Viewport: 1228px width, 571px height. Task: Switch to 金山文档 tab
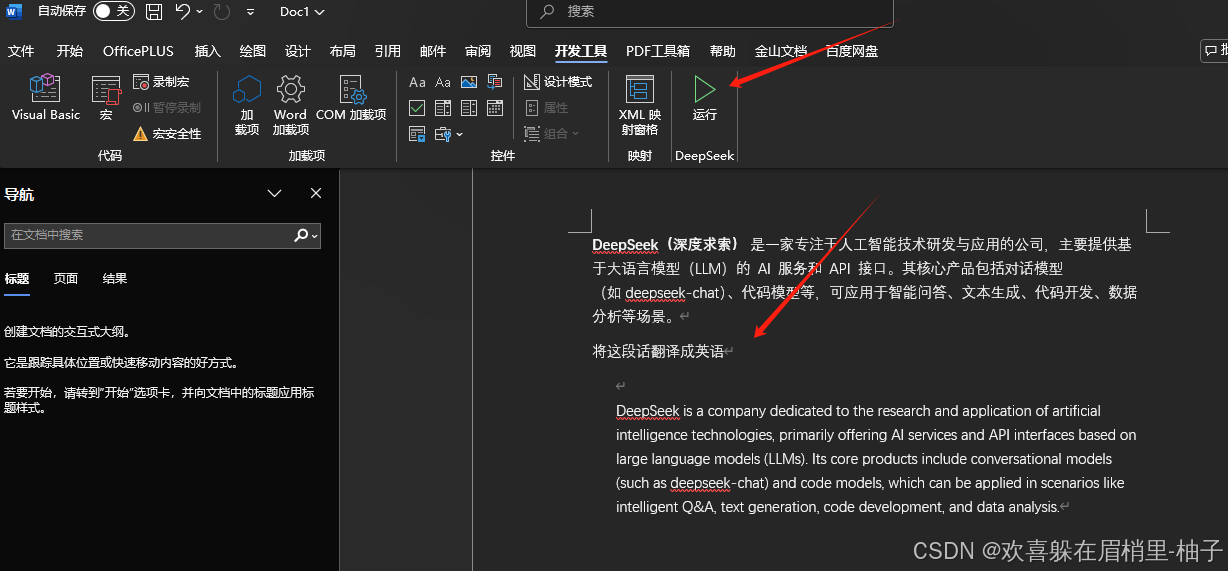[x=781, y=51]
